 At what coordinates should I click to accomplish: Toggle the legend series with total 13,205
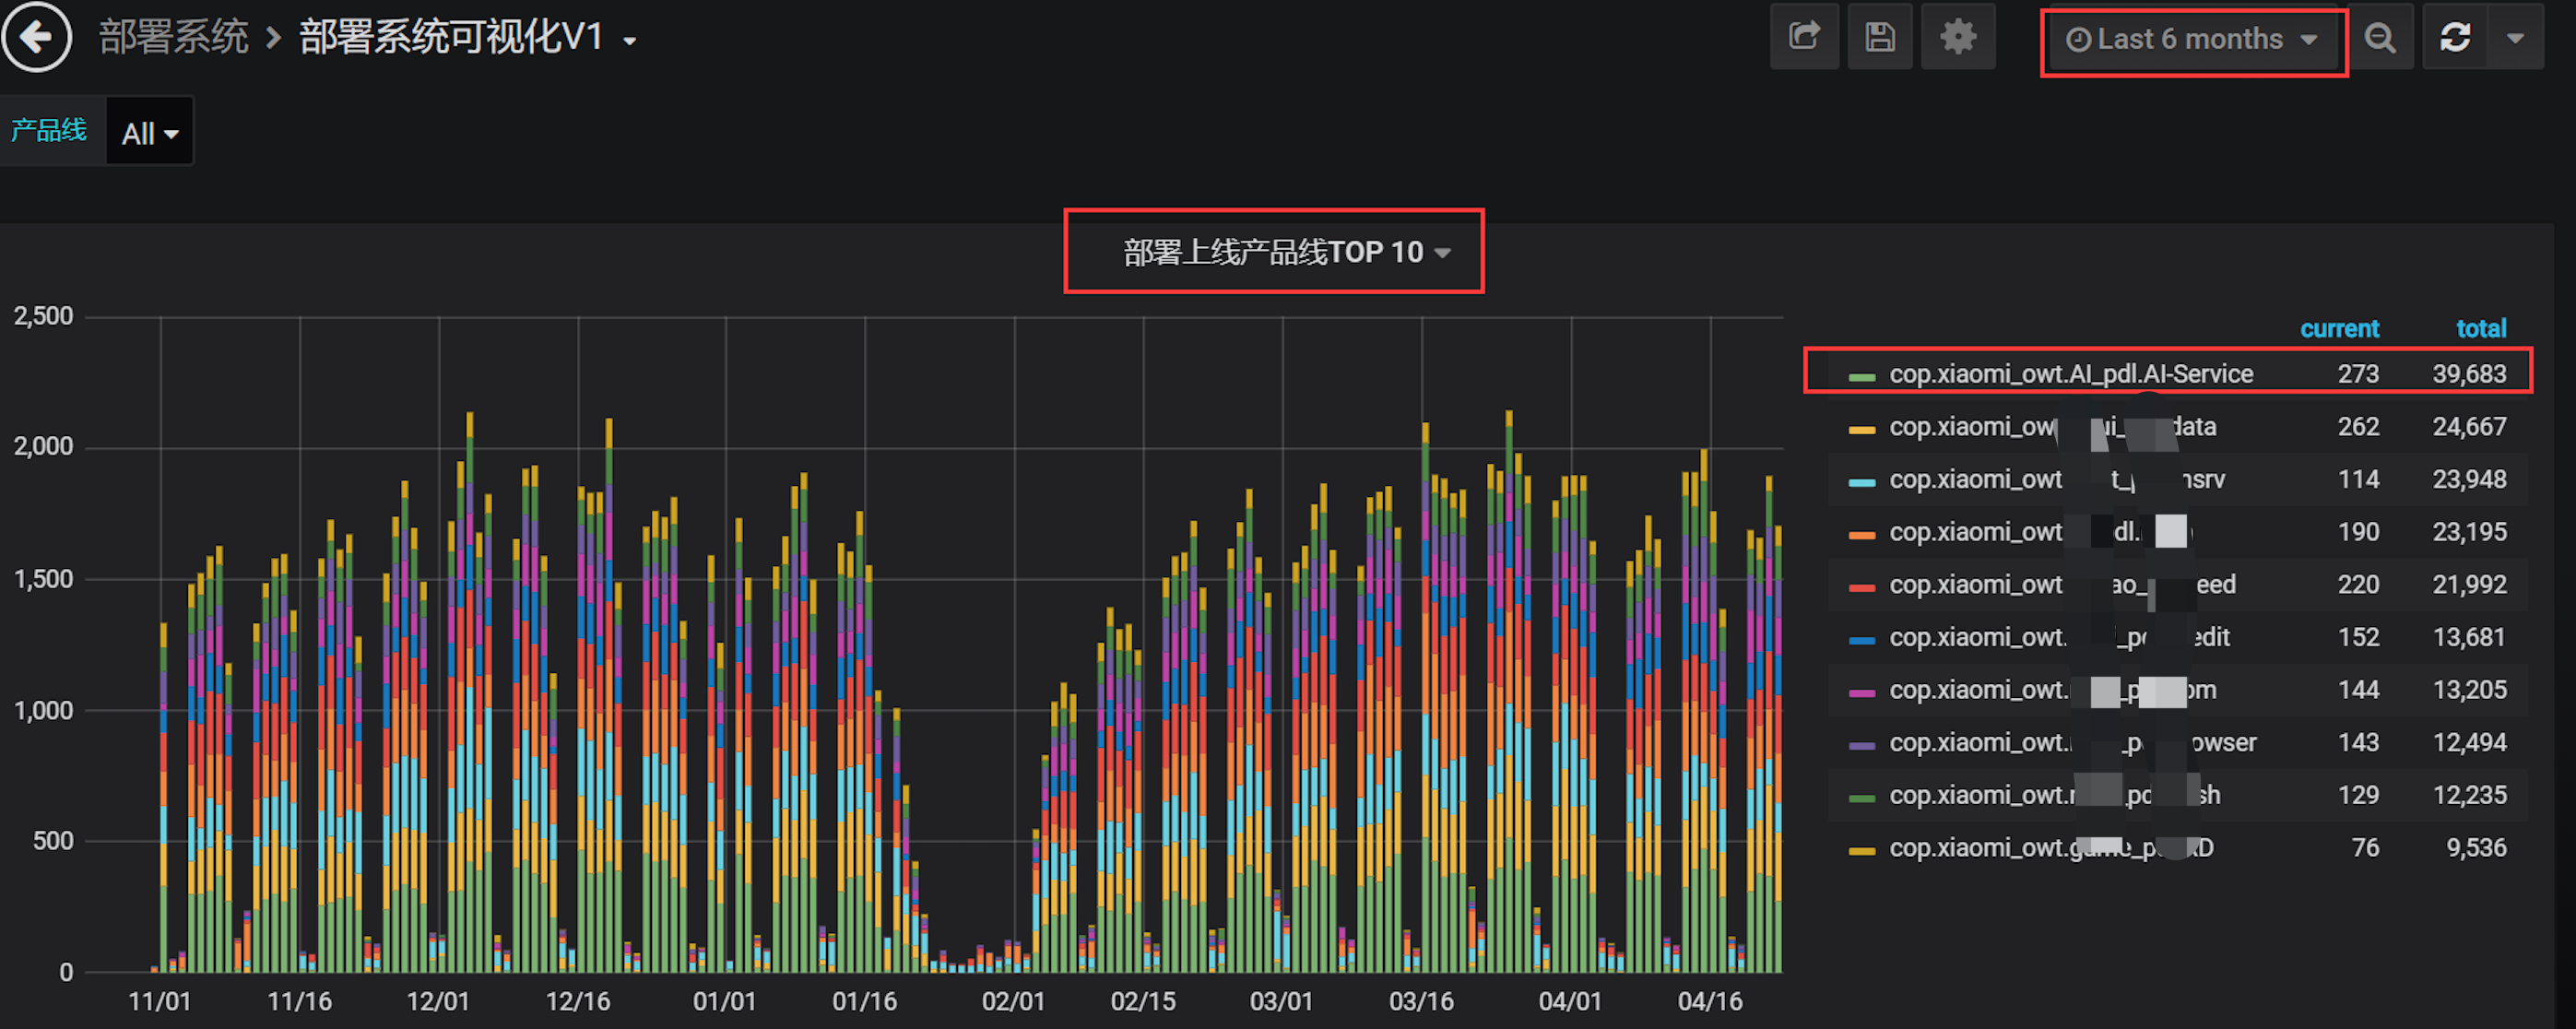tap(2052, 689)
